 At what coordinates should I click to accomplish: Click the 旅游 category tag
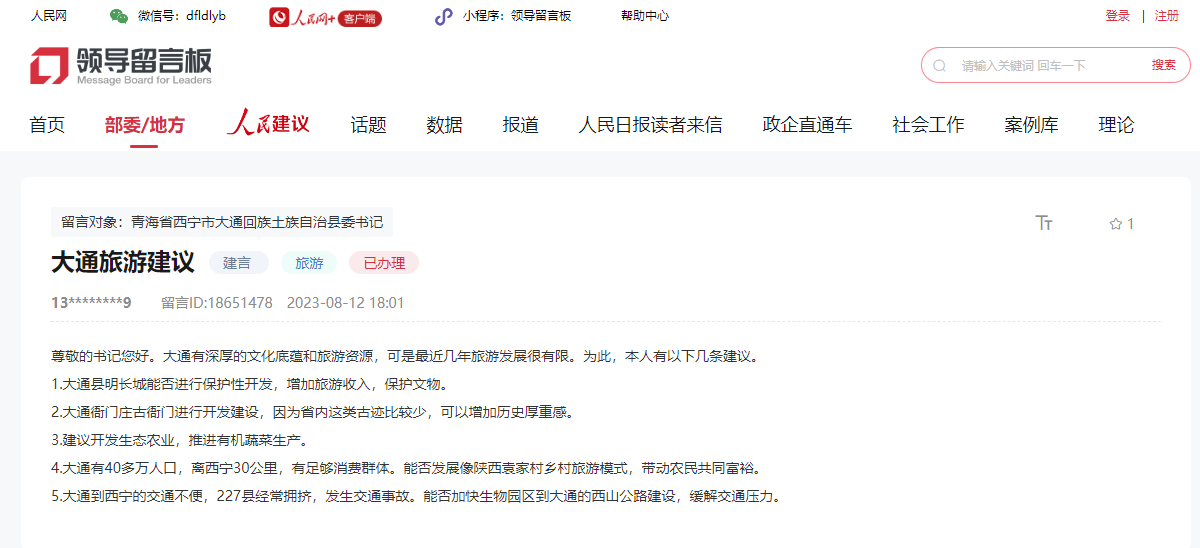click(x=310, y=263)
